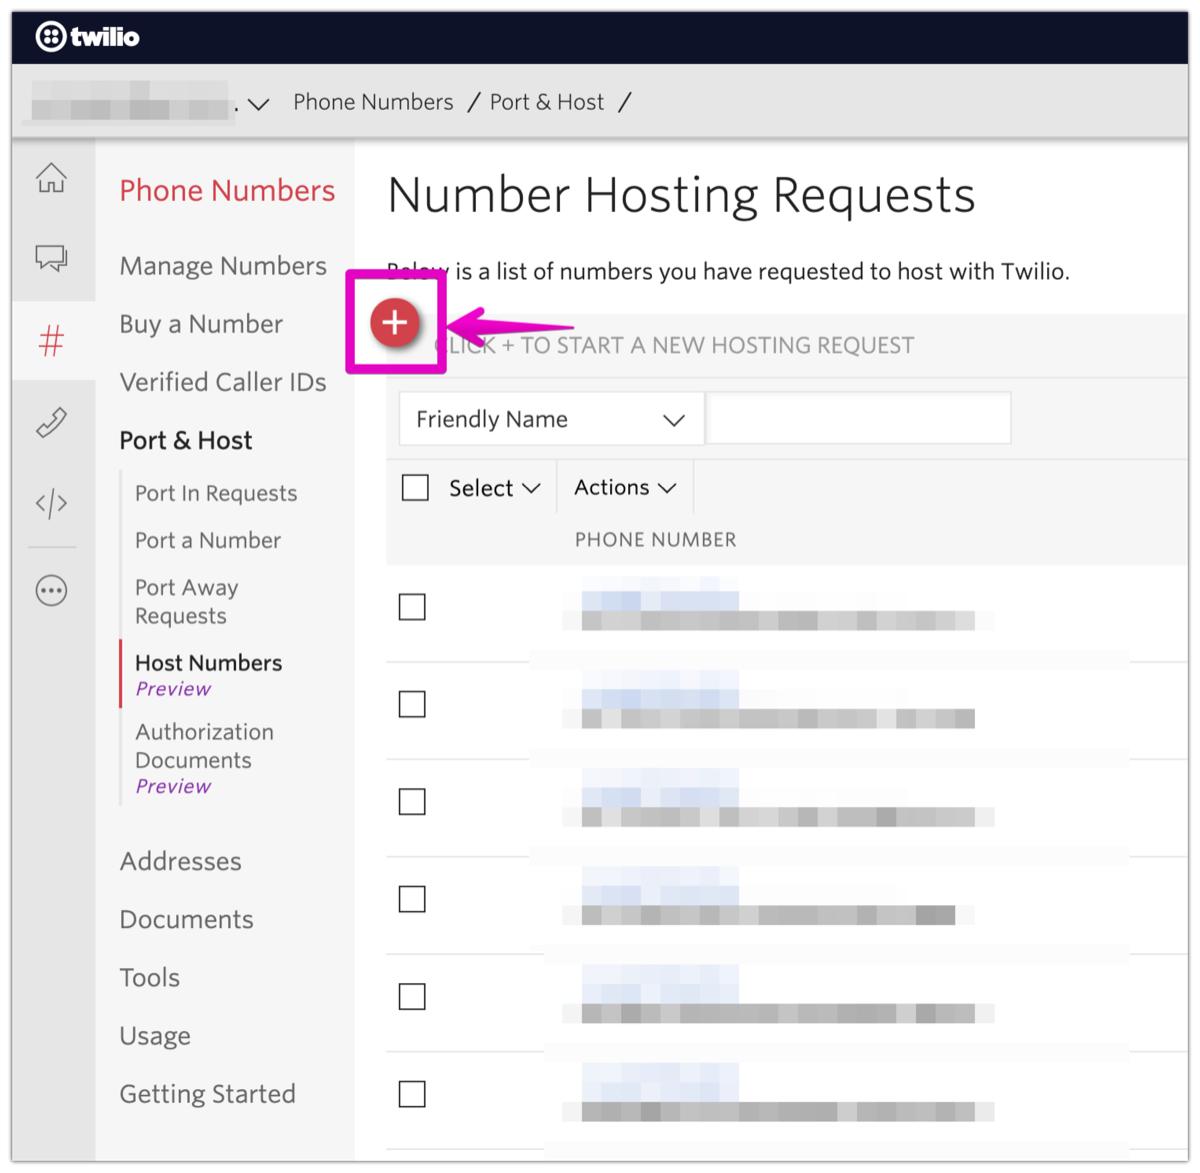The width and height of the screenshot is (1200, 1173).
Task: Focus the filter search text field
Action: pos(859,419)
